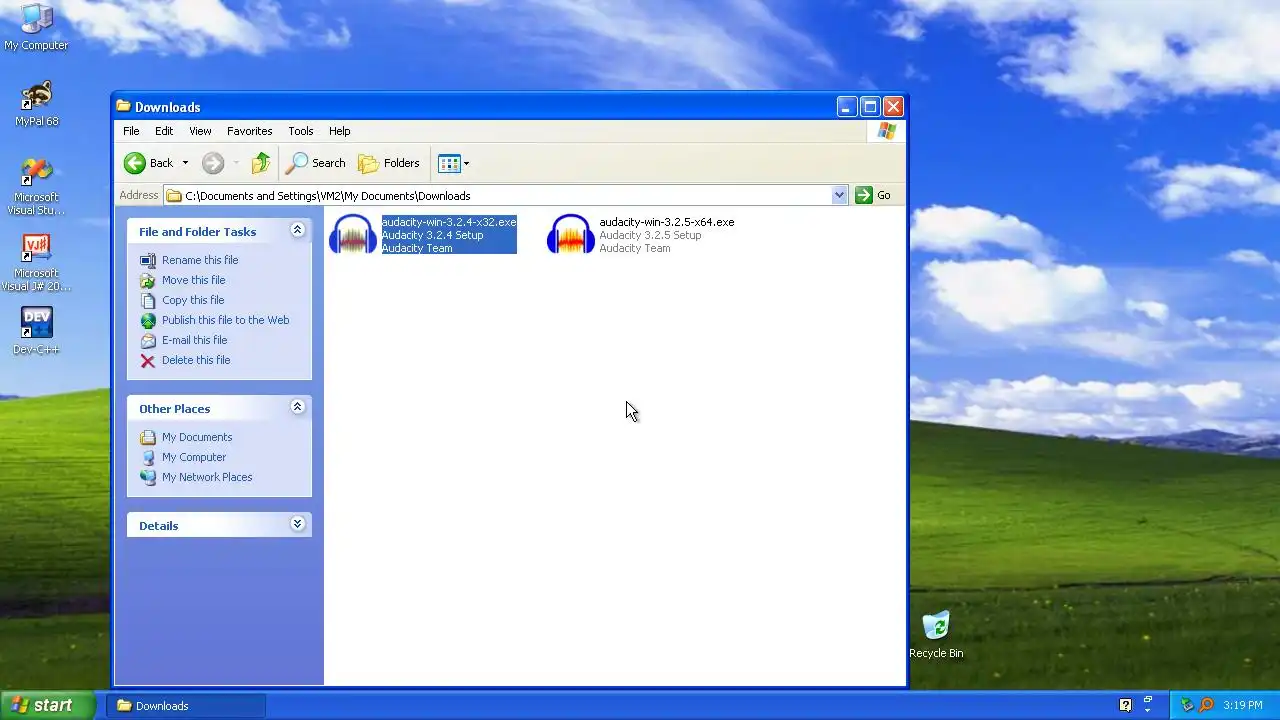Screen dimensions: 1280x720
Task: Click the file name text audacity-win-3.2.5-x64.exe
Action: (x=667, y=222)
